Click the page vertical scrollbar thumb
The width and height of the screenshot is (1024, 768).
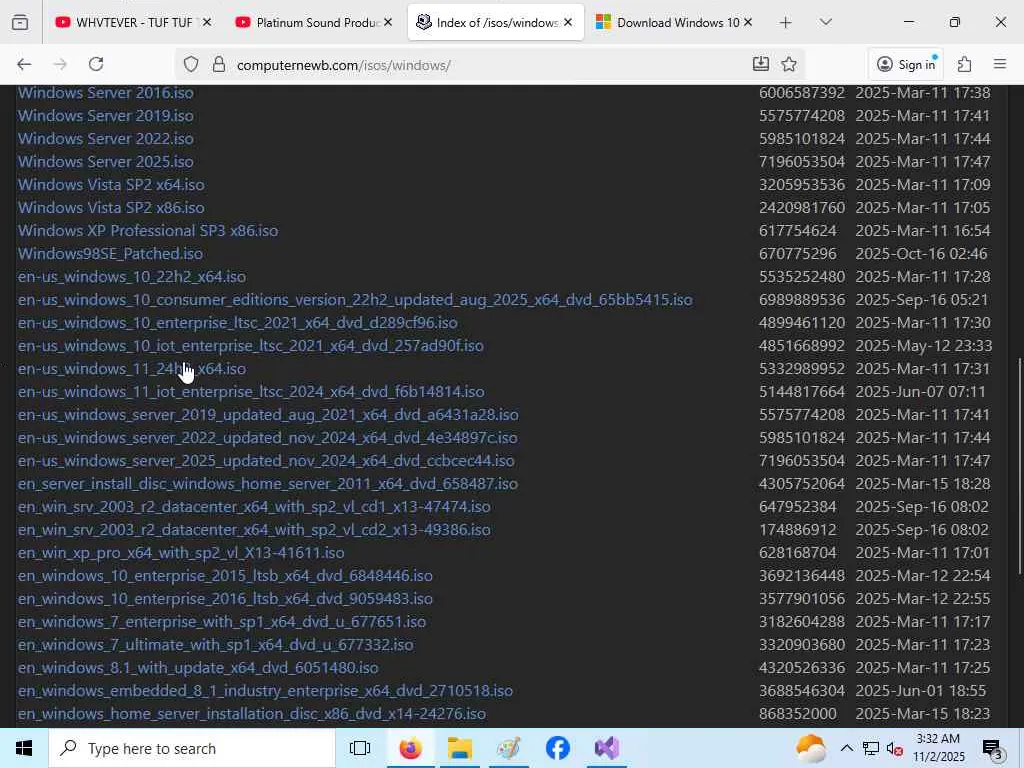point(1019,466)
